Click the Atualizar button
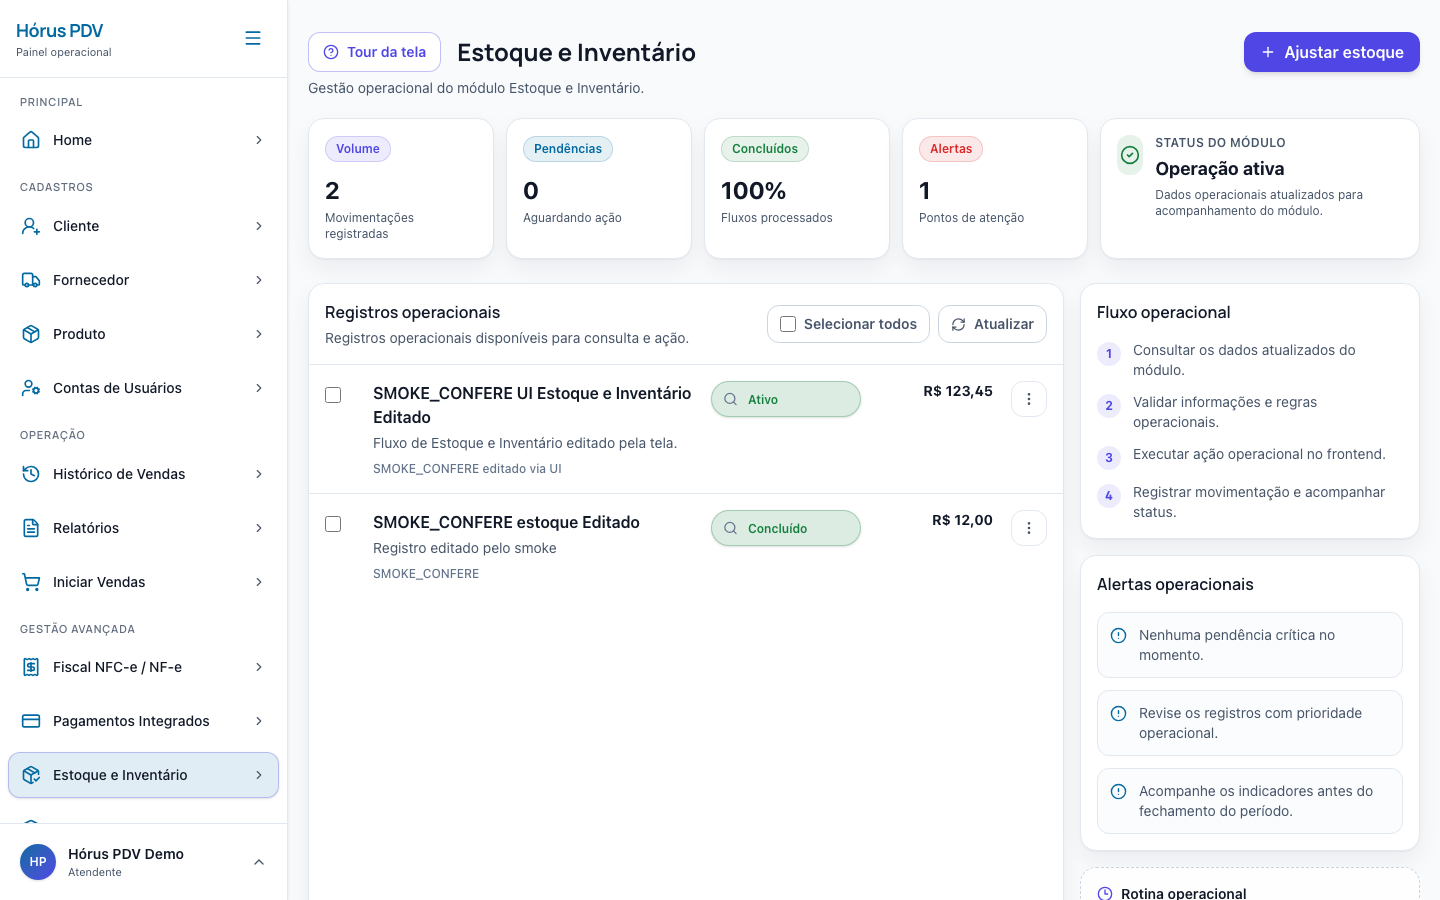1440x900 pixels. pyautogui.click(x=992, y=324)
